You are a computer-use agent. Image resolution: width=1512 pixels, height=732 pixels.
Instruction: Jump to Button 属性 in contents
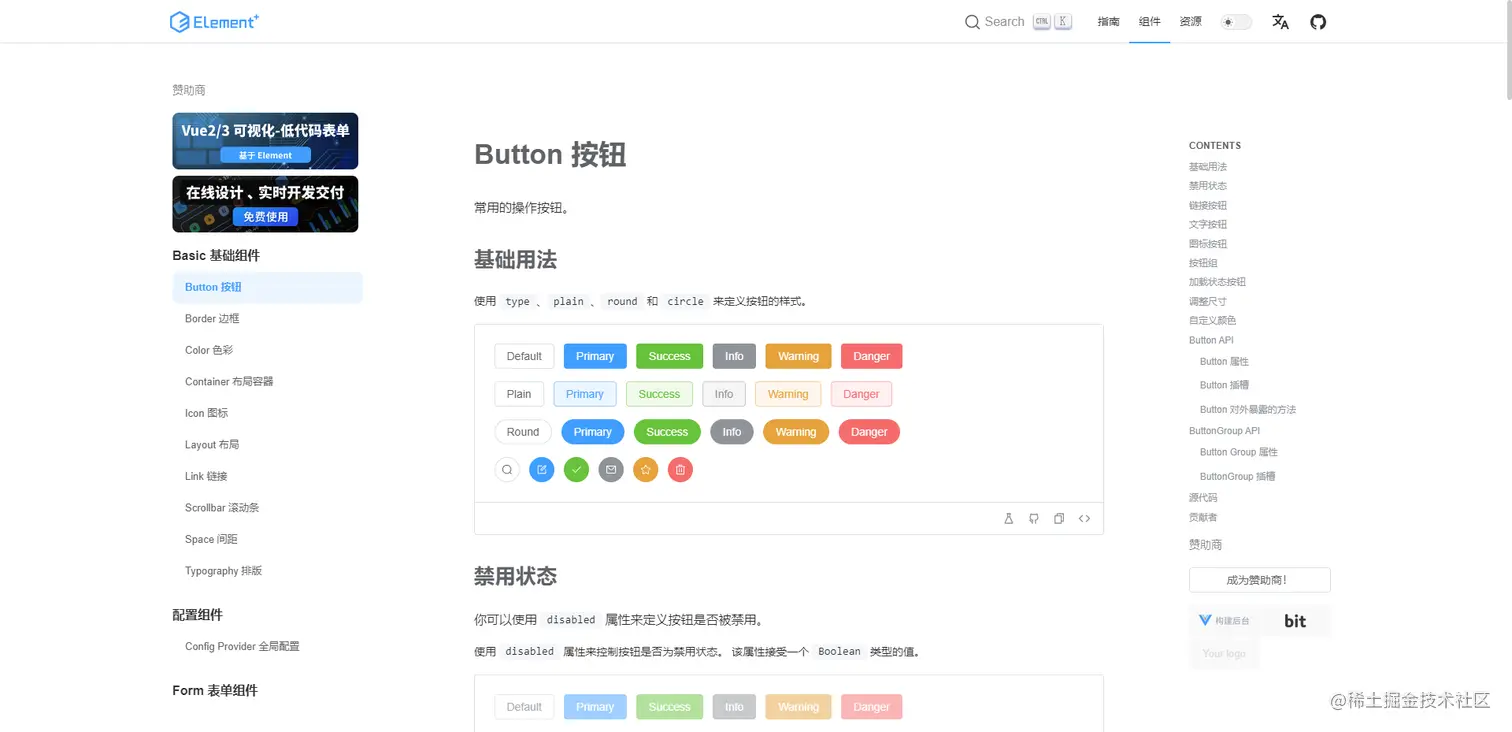[x=1224, y=362]
